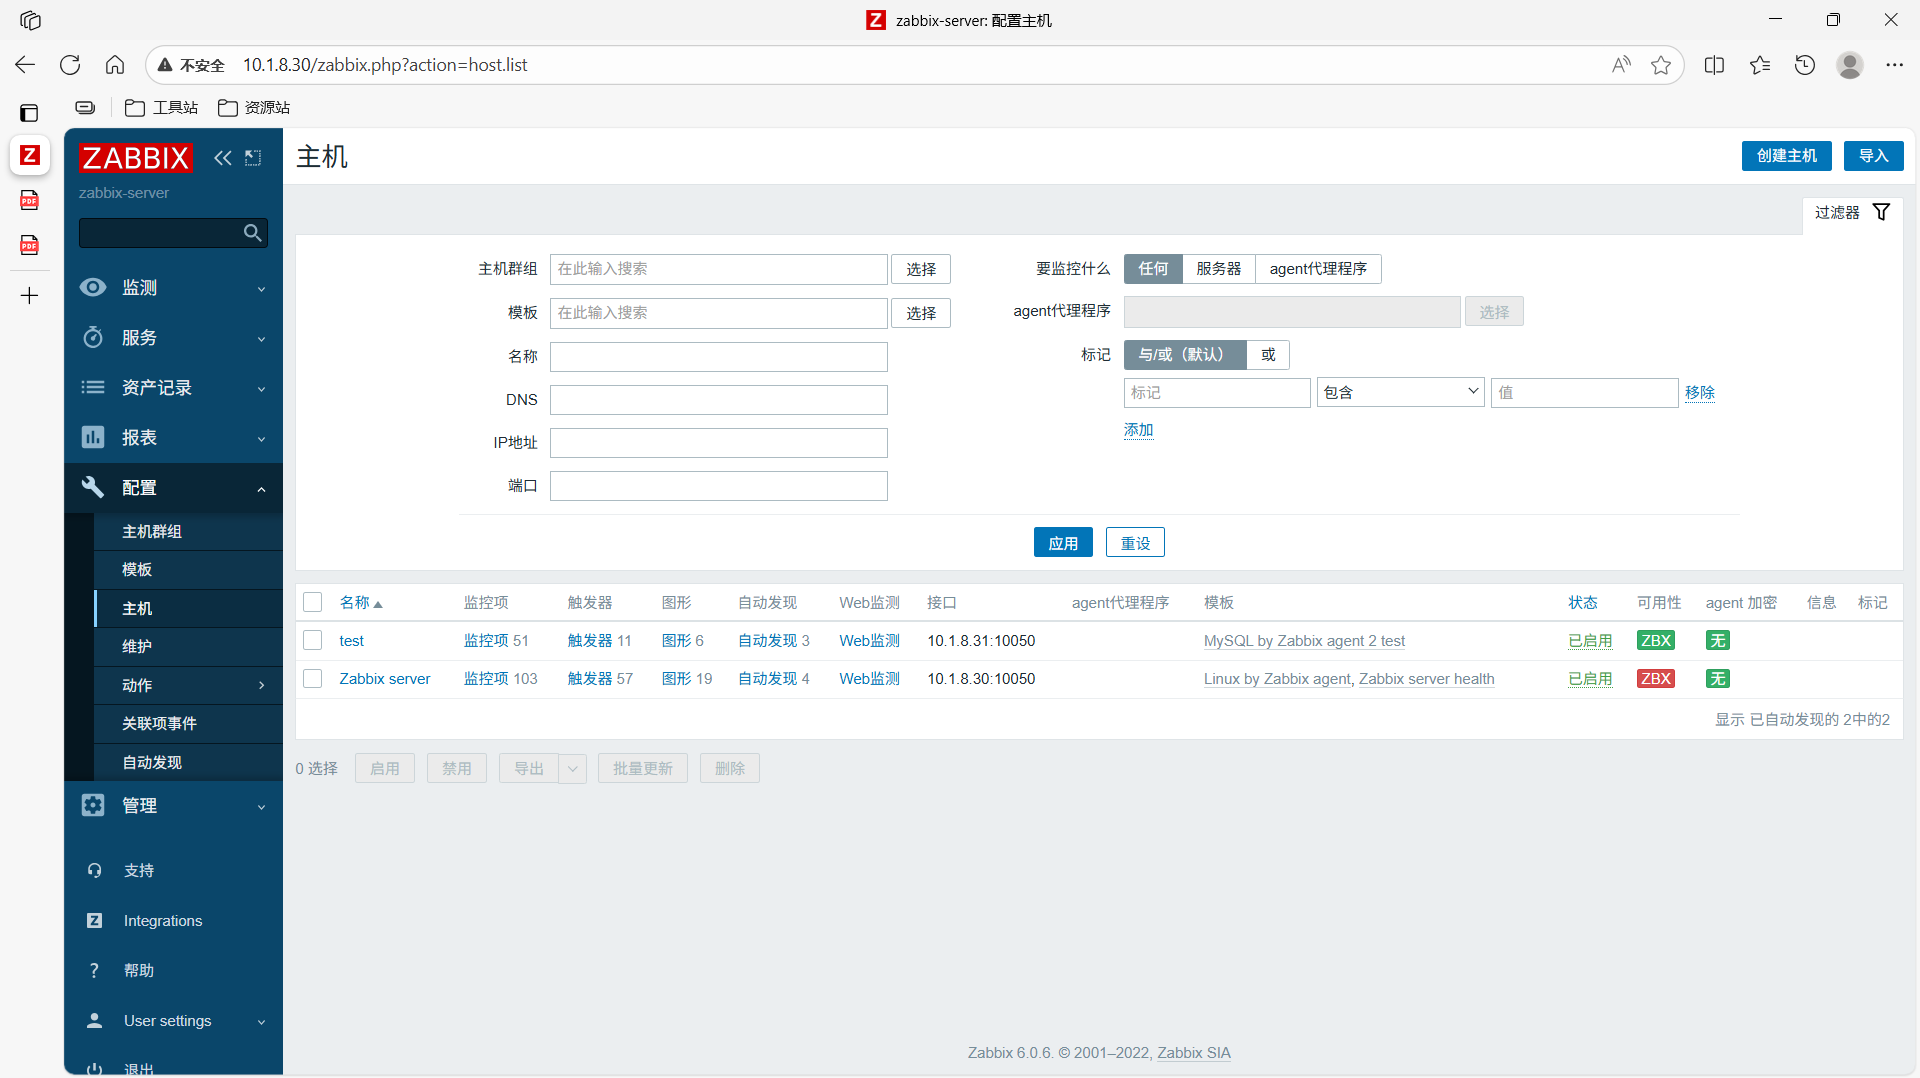Click the 主机群组 search input
The width and height of the screenshot is (1920, 1078).
[718, 269]
